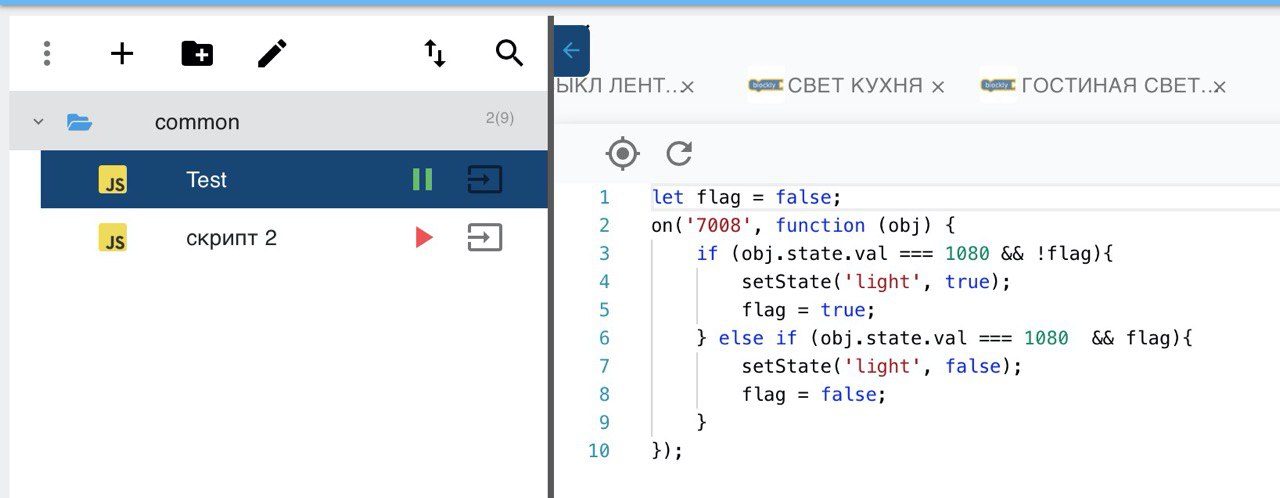The height and width of the screenshot is (498, 1280).
Task: Switch to СВЕТ КУХНЯ tab
Action: coord(855,86)
